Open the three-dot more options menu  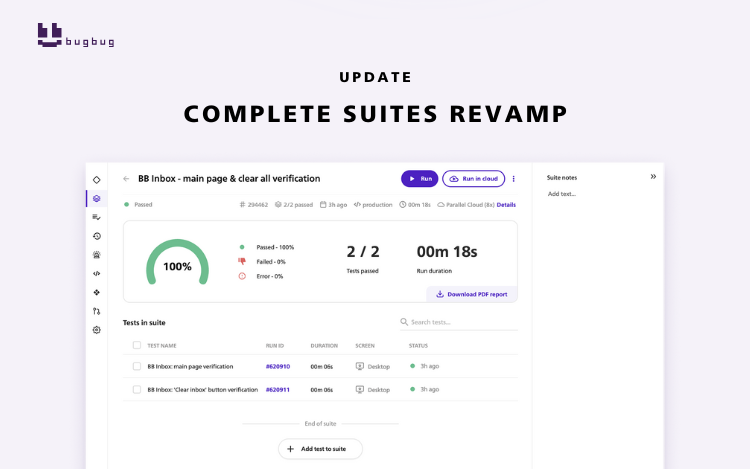pyautogui.click(x=514, y=179)
